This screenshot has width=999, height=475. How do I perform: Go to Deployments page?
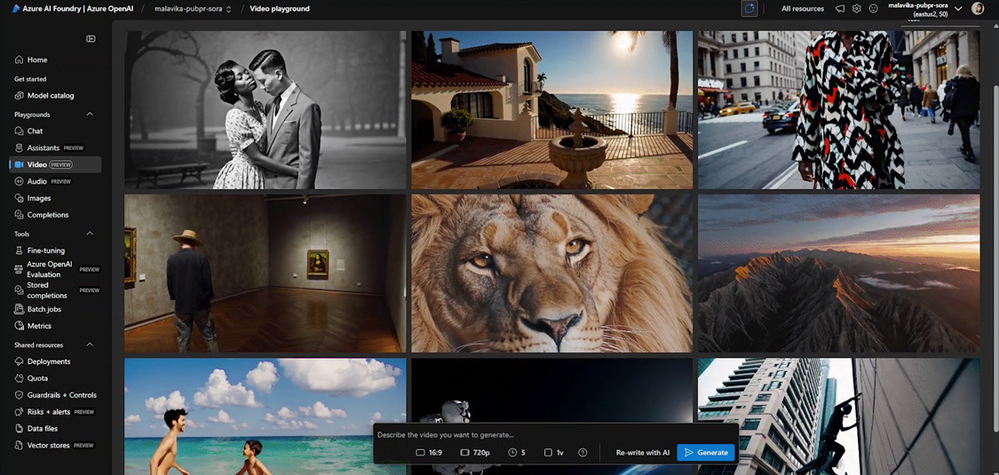[x=48, y=362]
